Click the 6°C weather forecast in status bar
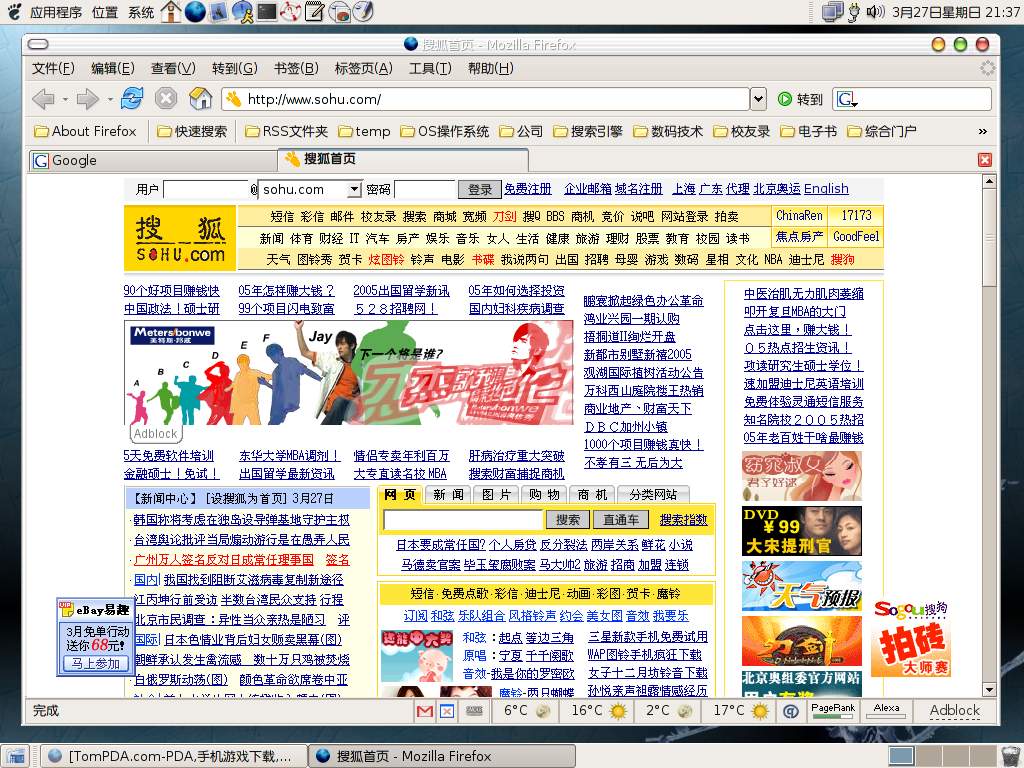1024x768 pixels. click(x=526, y=711)
